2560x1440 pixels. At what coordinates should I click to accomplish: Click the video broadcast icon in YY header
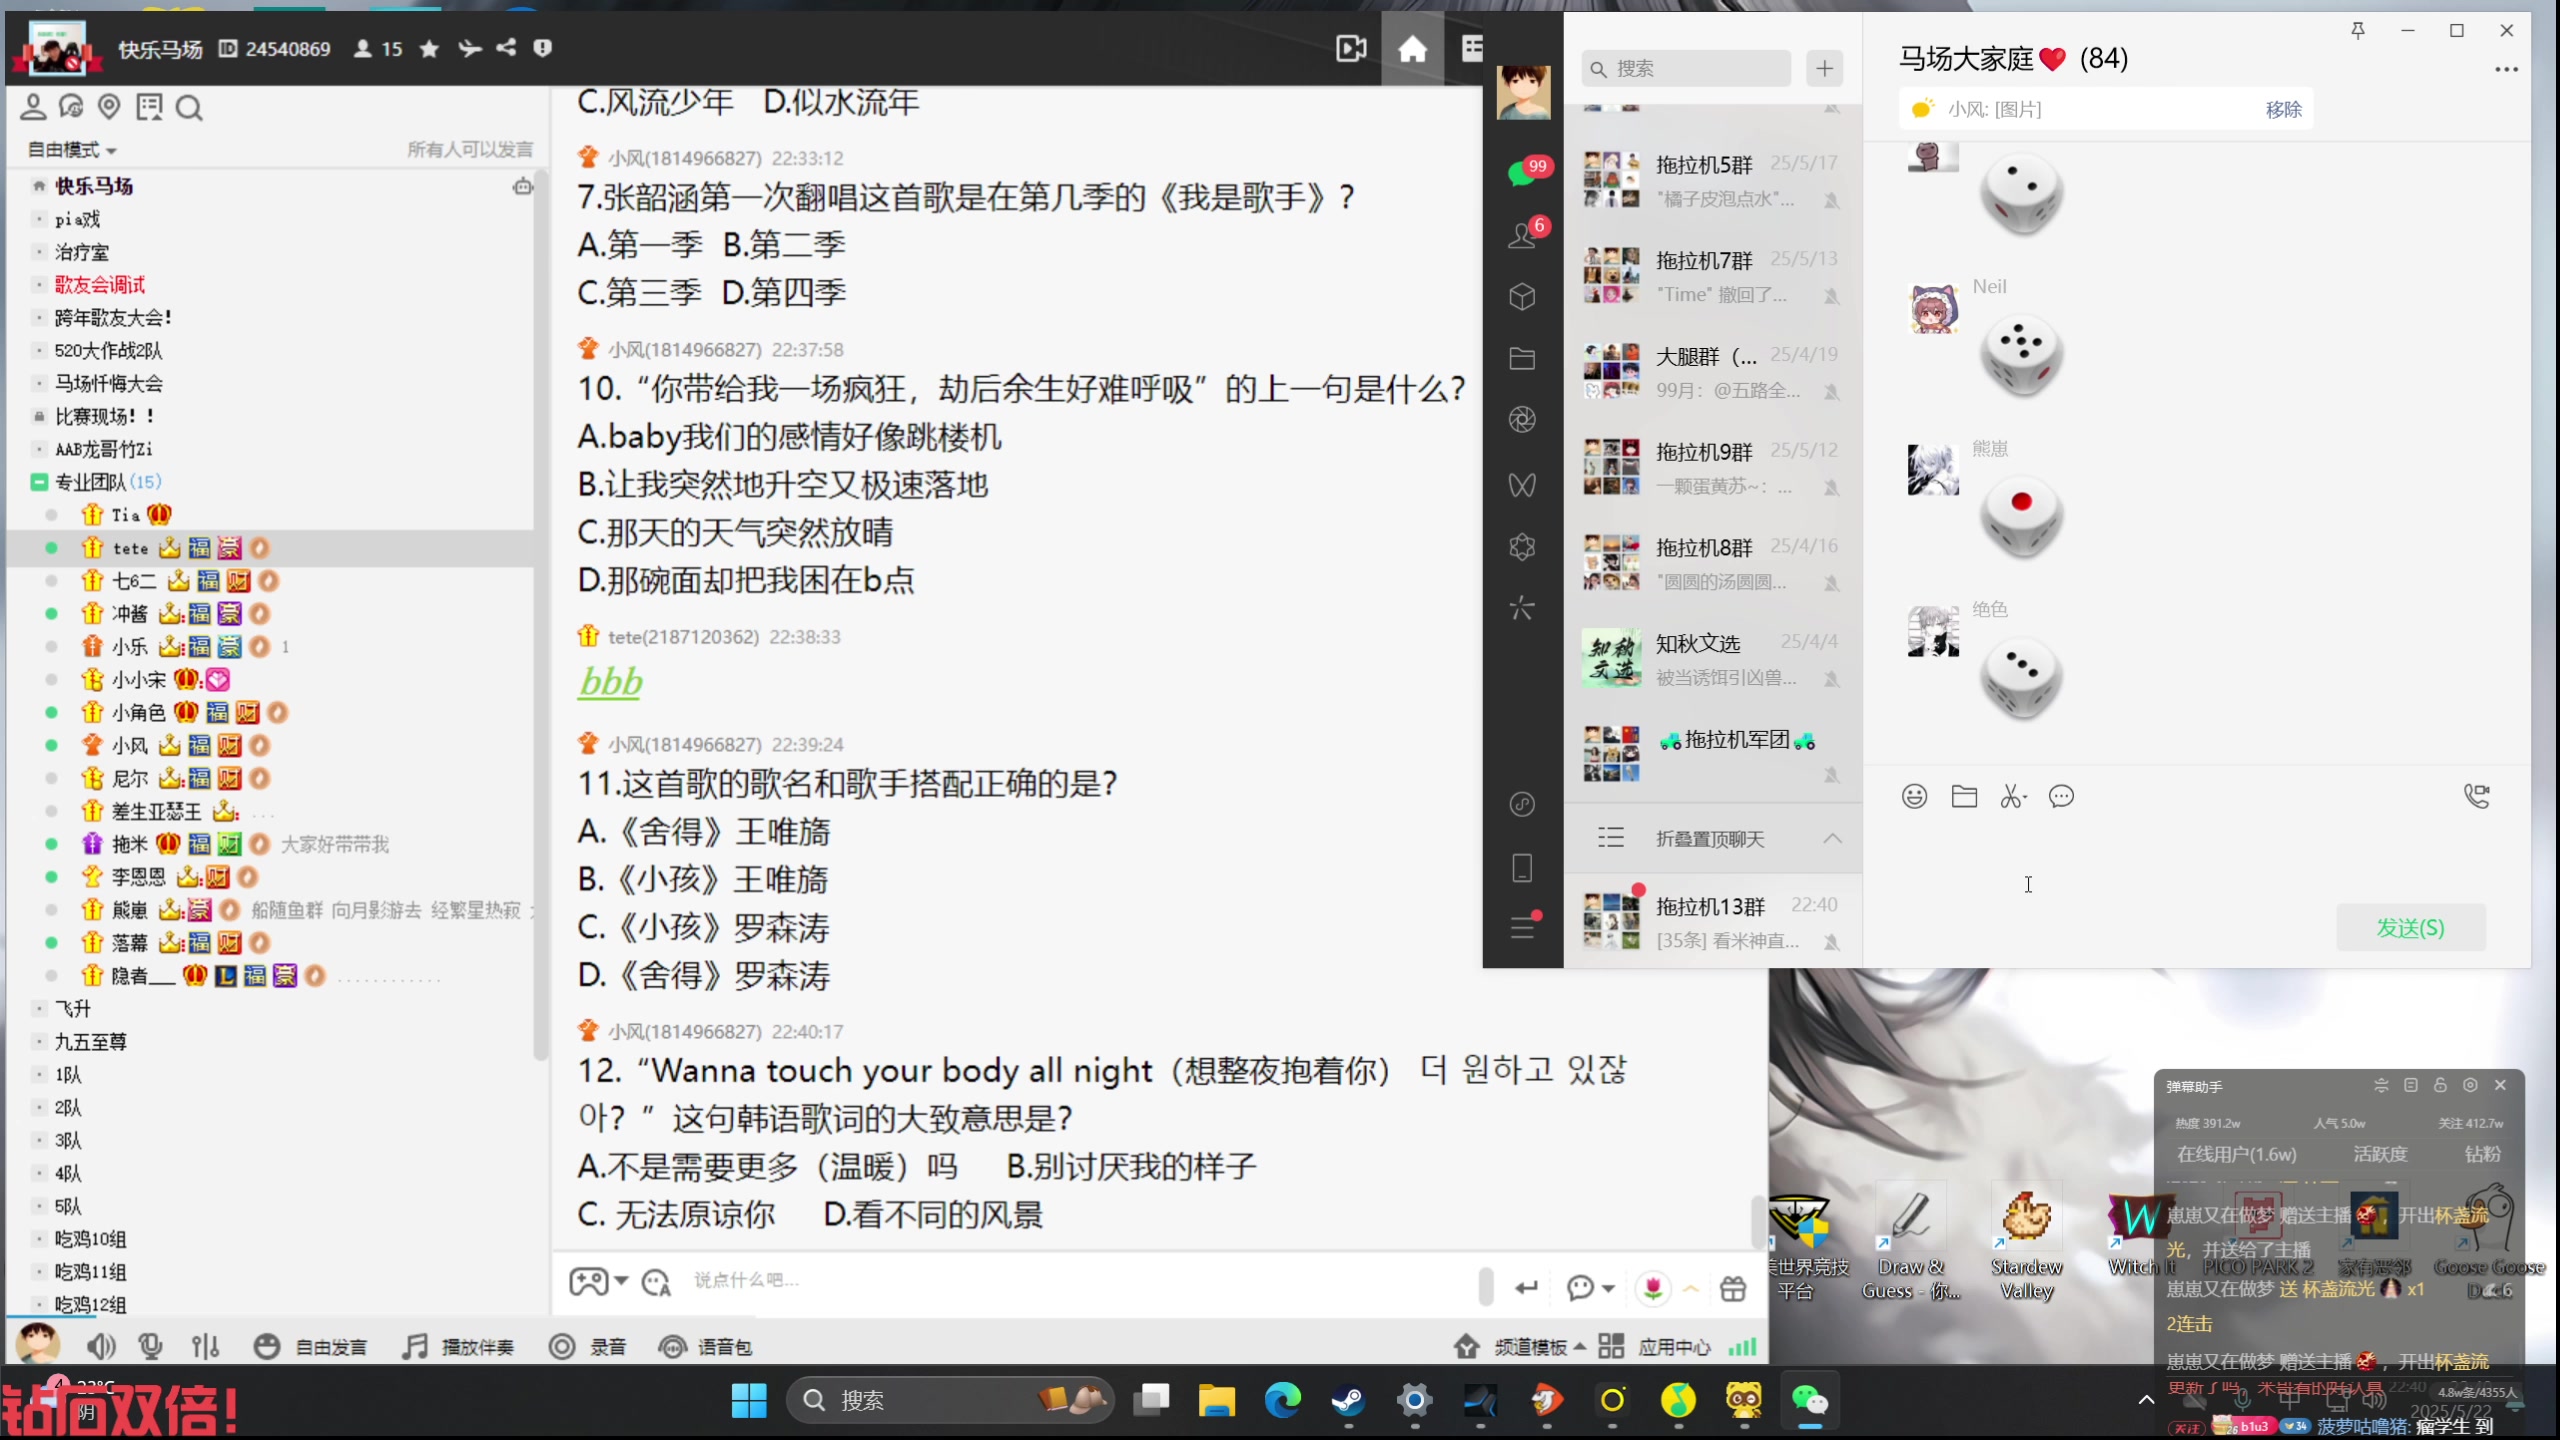1351,48
